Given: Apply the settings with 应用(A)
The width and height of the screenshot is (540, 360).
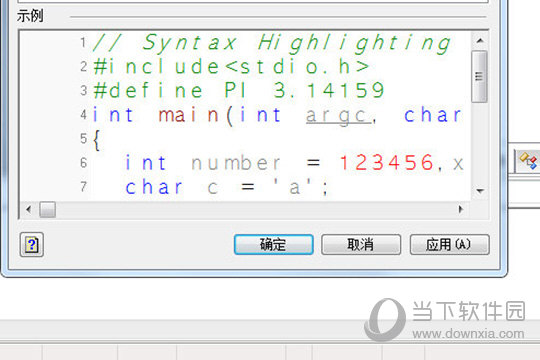Looking at the screenshot, I should (x=449, y=245).
